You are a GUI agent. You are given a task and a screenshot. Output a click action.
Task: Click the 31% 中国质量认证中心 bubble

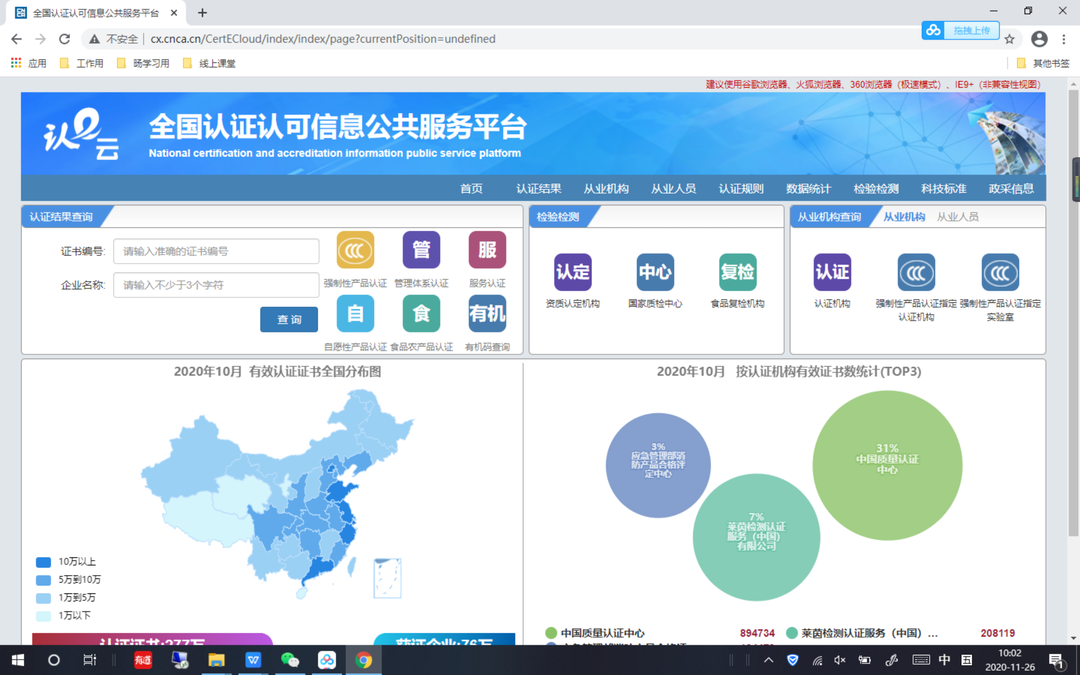coord(887,465)
